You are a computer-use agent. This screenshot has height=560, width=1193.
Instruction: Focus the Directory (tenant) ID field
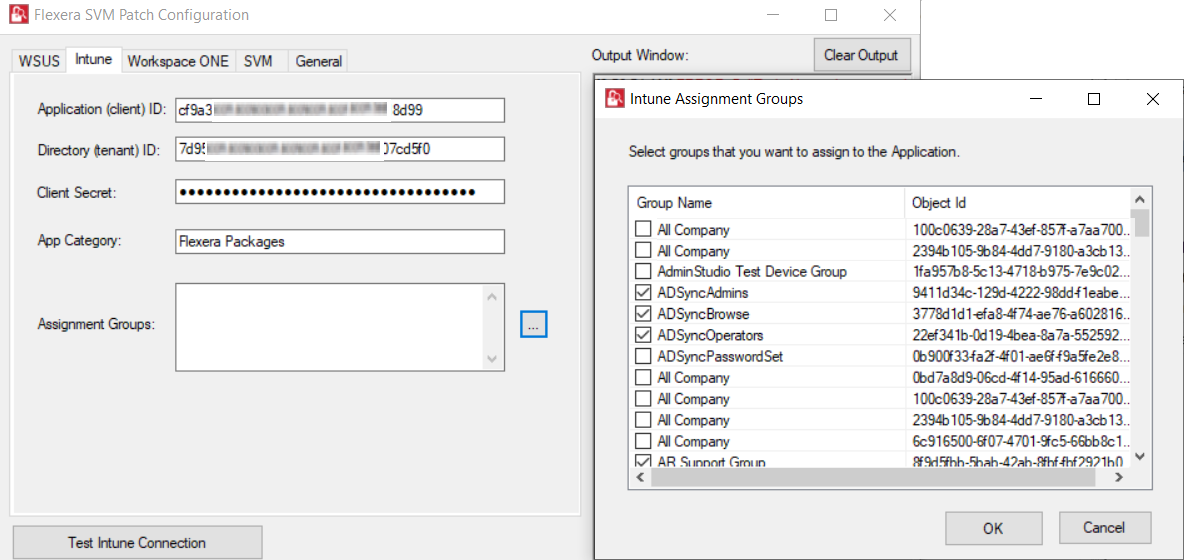(339, 149)
